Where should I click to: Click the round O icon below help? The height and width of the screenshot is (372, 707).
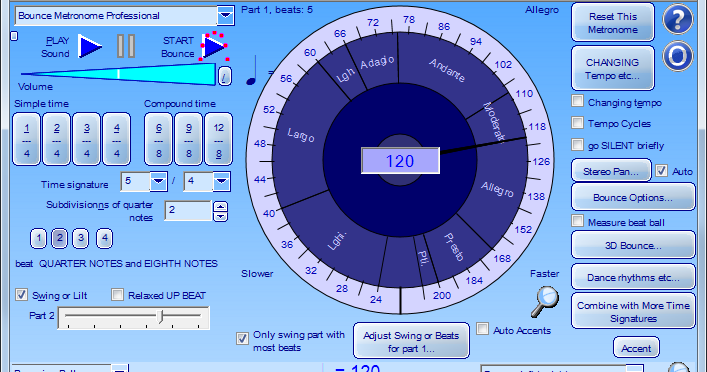[x=677, y=56]
